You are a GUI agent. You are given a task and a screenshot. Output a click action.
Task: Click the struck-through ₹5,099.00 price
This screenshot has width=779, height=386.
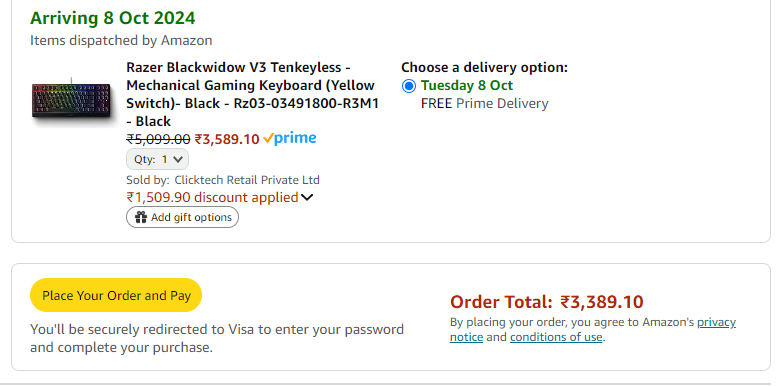(158, 139)
